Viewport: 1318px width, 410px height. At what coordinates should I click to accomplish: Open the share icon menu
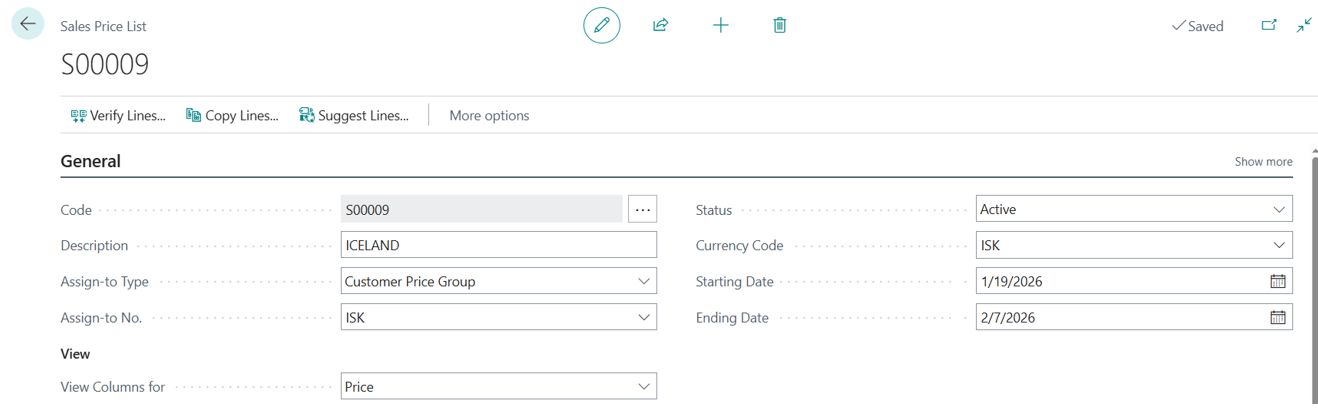660,25
